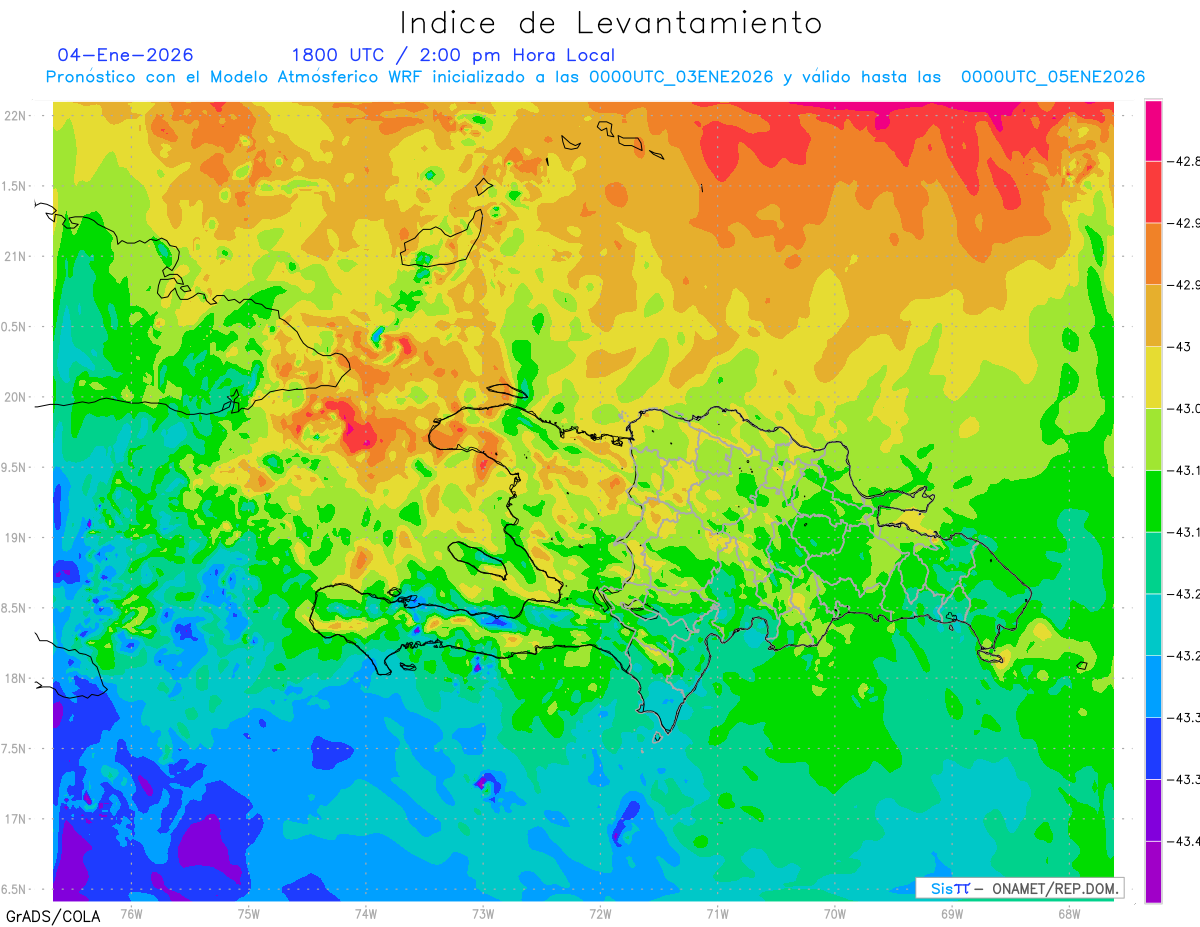
Task: Click the 'GrADS/COLA' credit text
Action: [x=53, y=916]
